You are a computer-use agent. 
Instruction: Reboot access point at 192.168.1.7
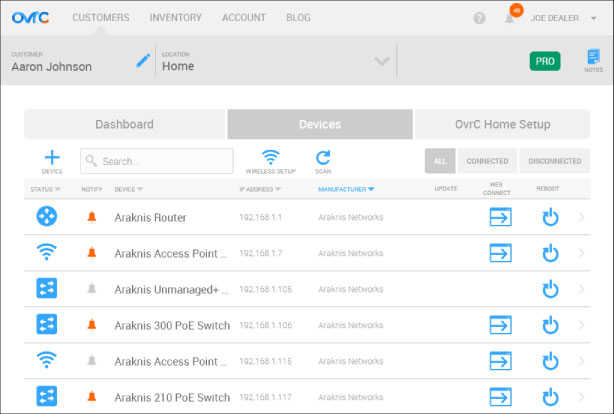pyautogui.click(x=550, y=253)
